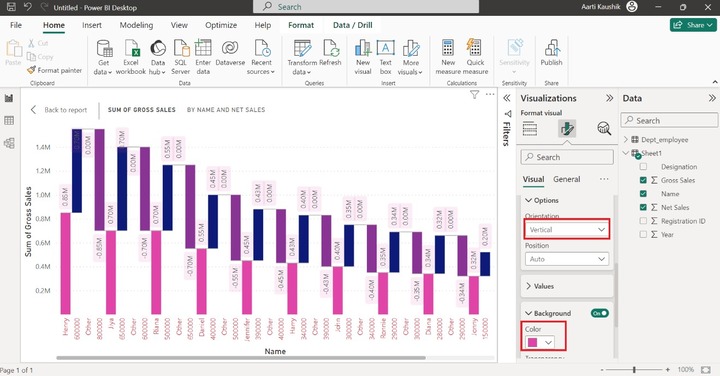Image resolution: width=720 pixels, height=376 pixels.
Task: Check the Year field checkbox
Action: point(643,235)
